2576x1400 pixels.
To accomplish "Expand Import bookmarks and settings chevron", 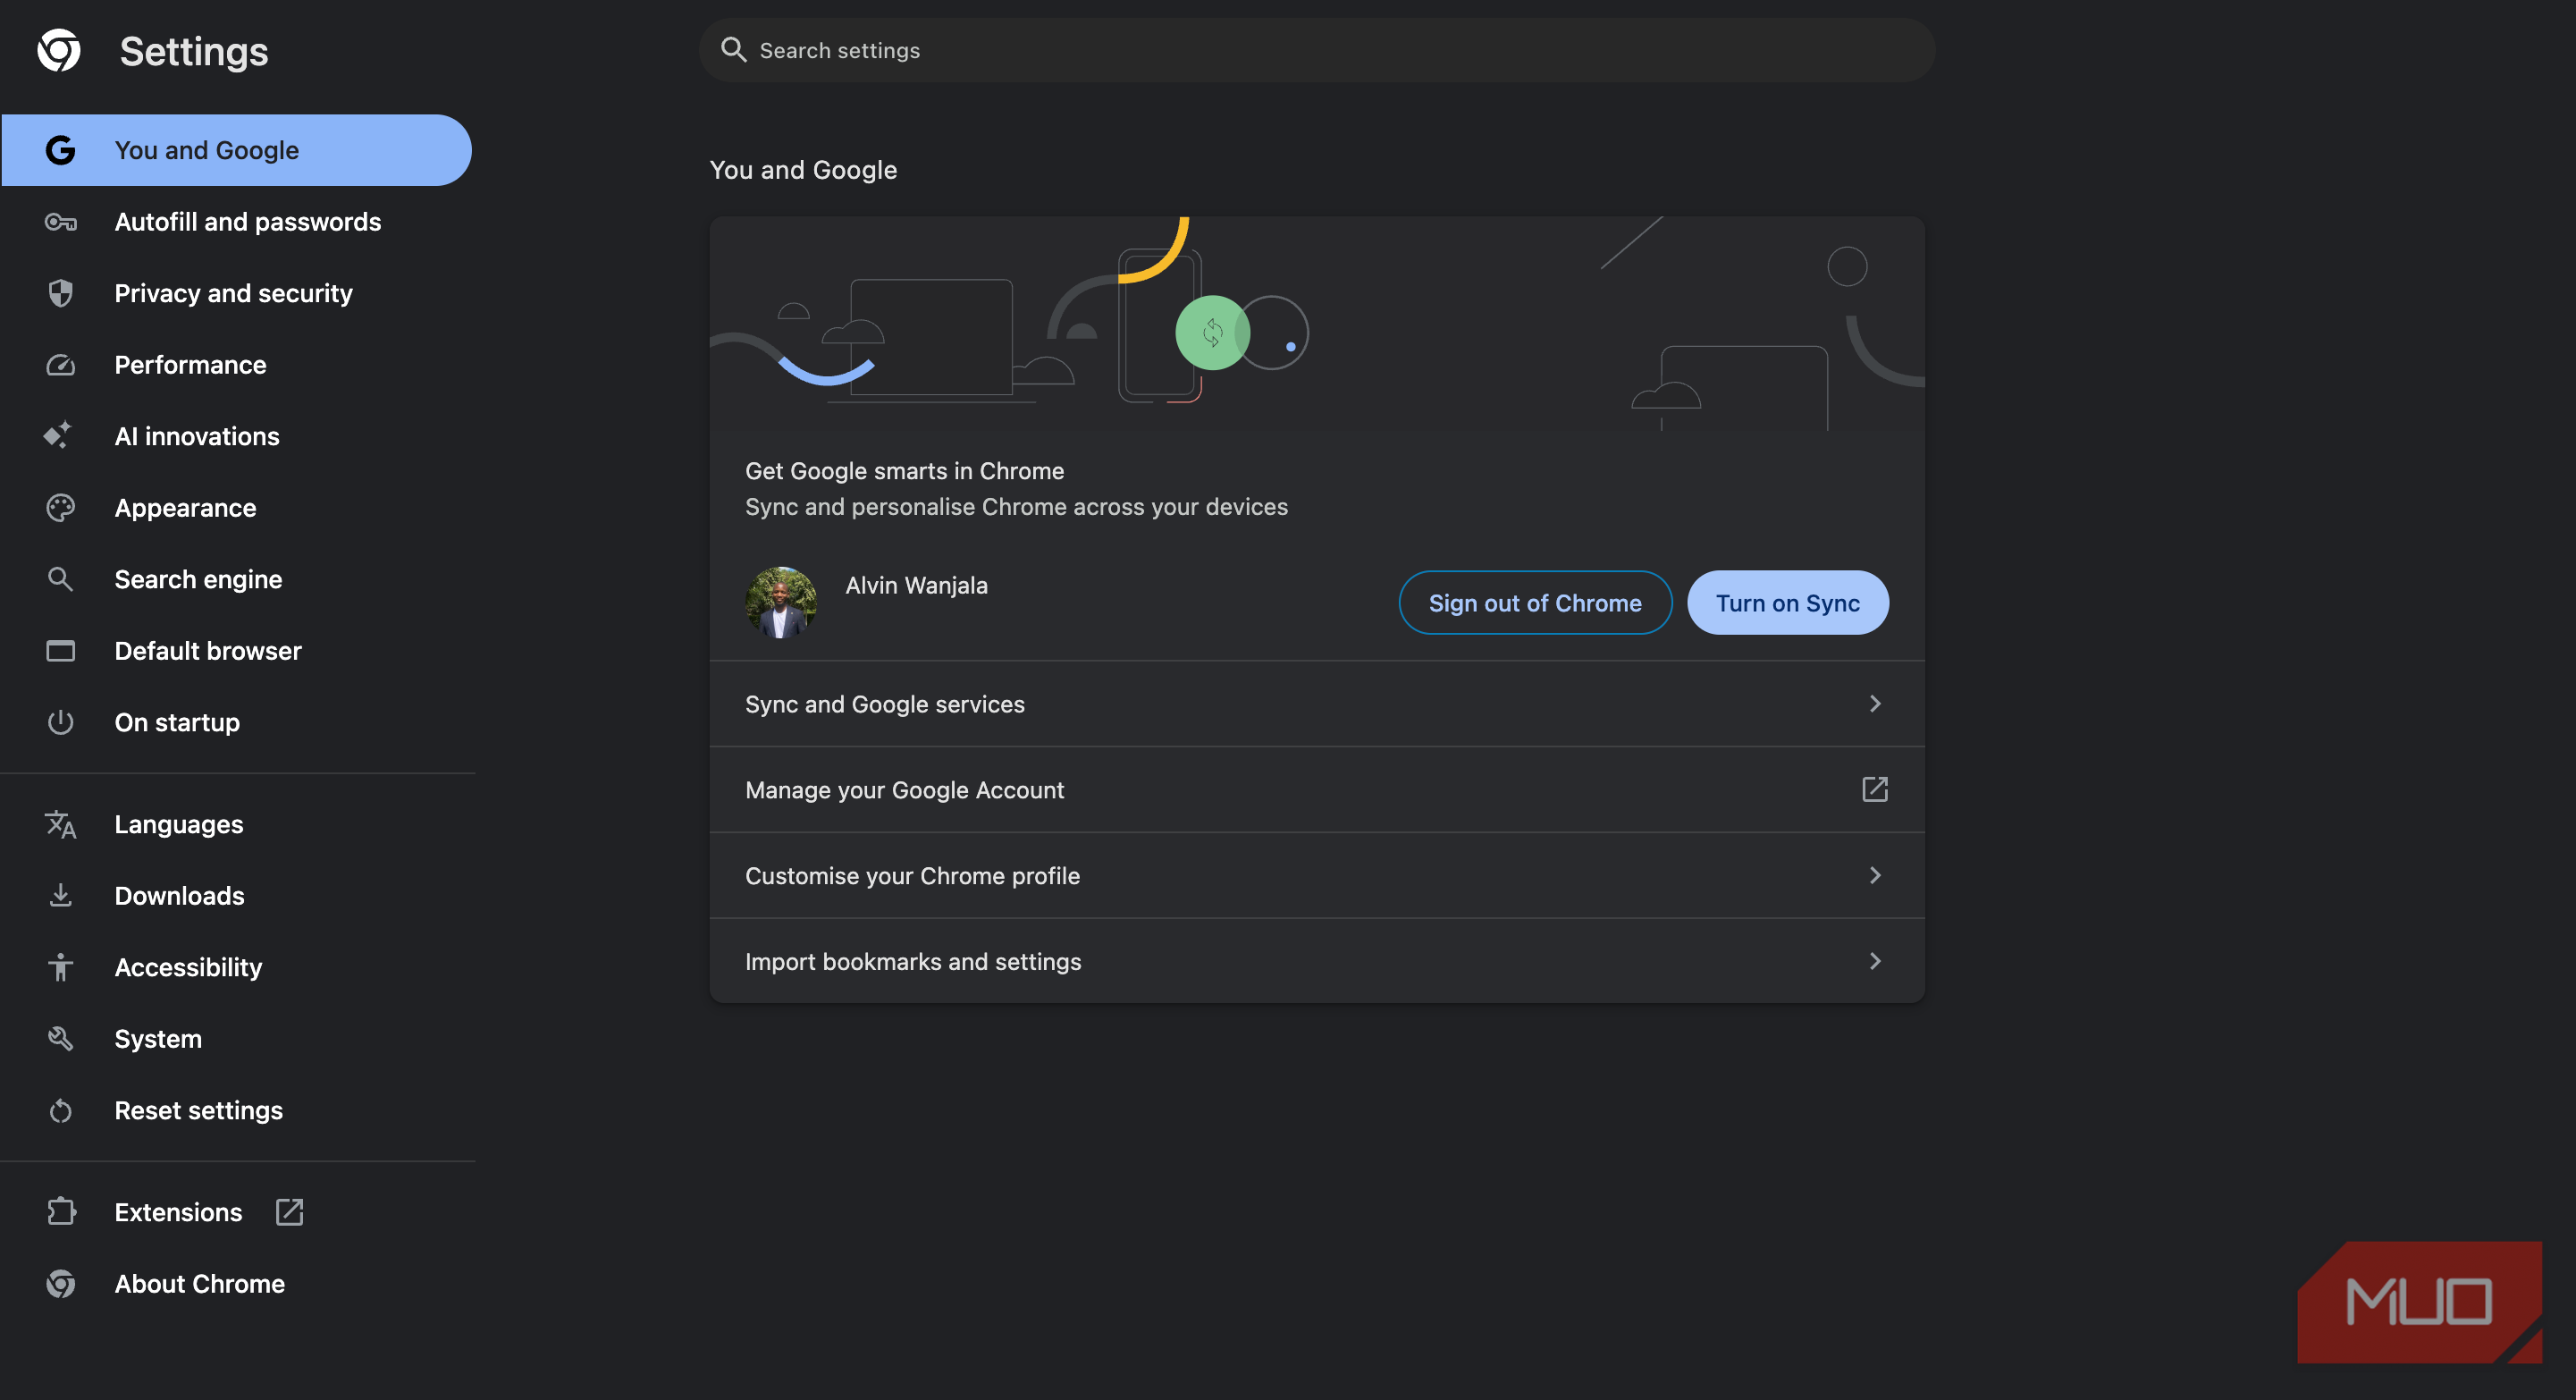I will [1874, 961].
